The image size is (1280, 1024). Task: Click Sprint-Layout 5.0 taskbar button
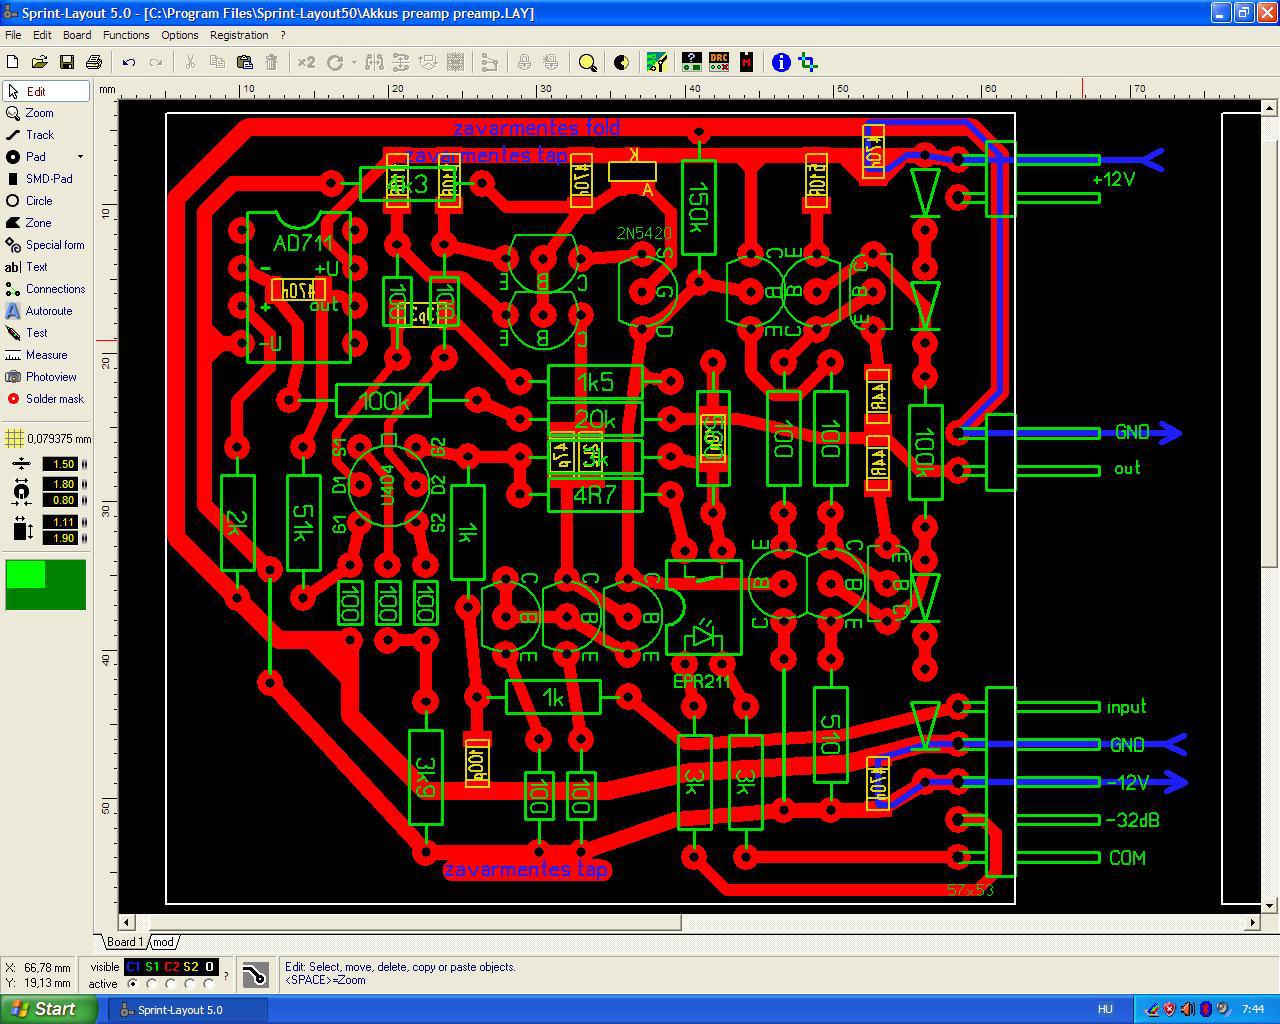click(188, 1010)
